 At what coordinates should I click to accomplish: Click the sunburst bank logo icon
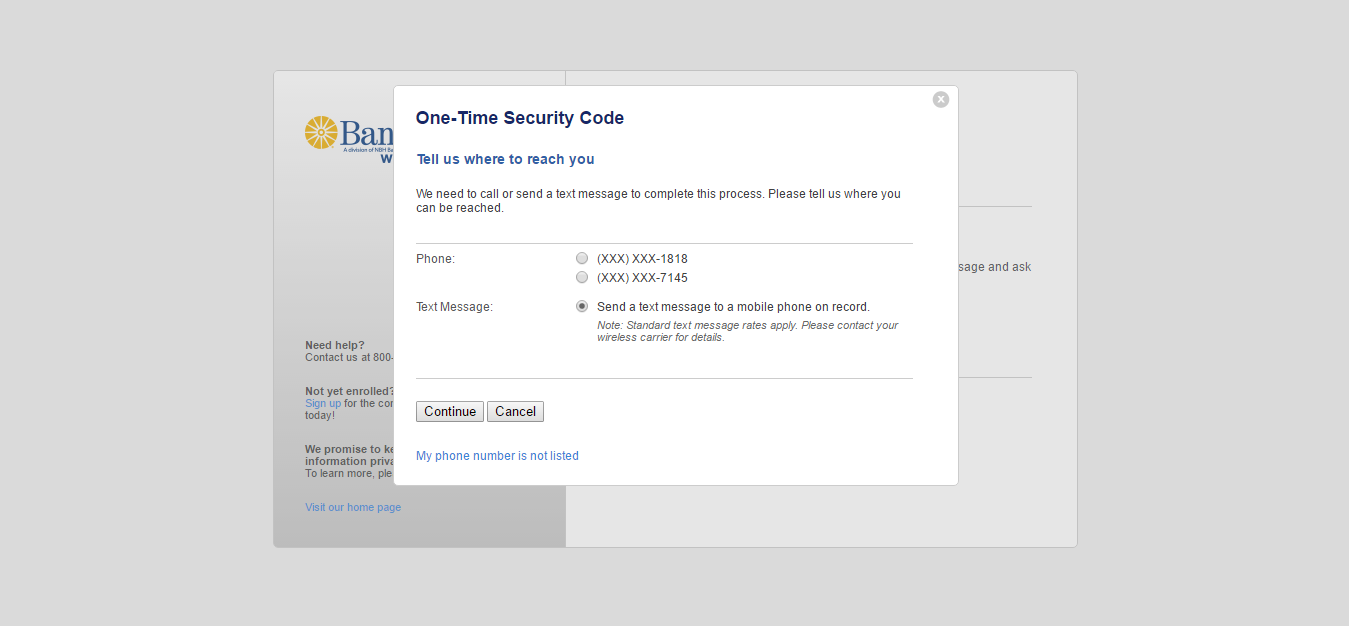(x=321, y=133)
